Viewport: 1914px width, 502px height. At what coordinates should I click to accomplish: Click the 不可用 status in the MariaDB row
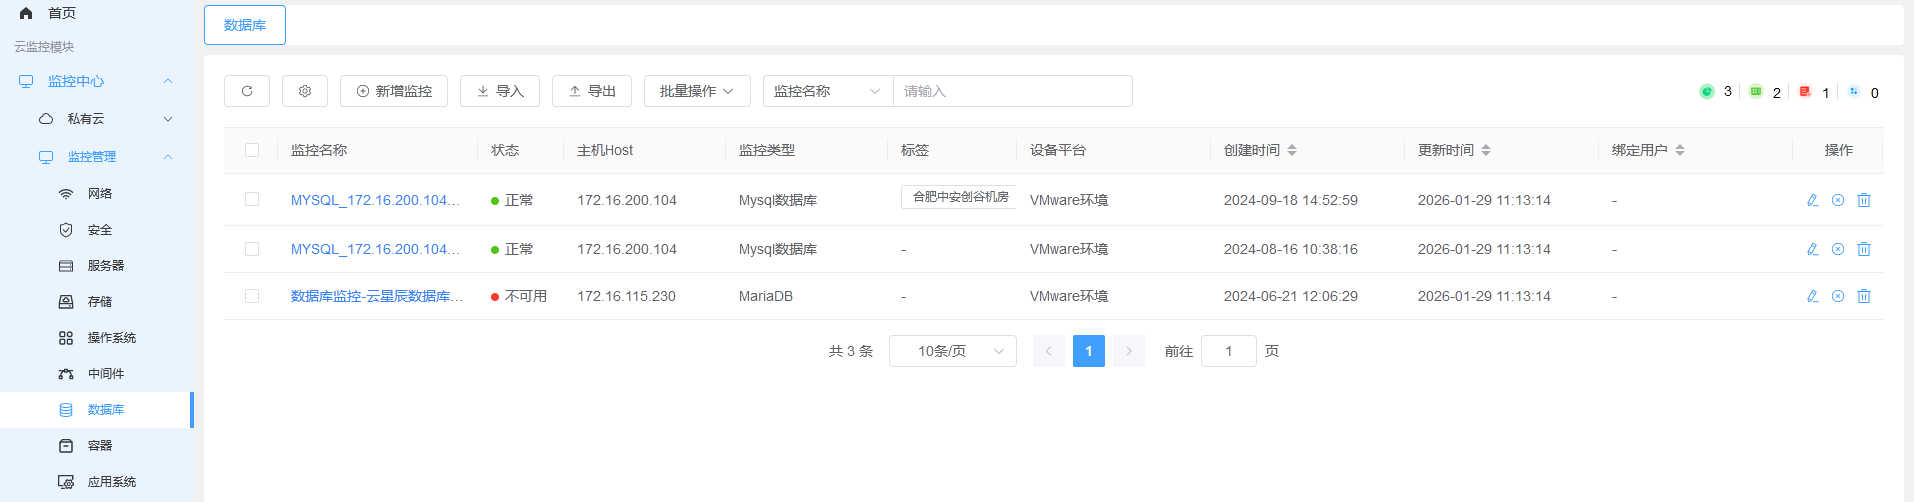[519, 296]
